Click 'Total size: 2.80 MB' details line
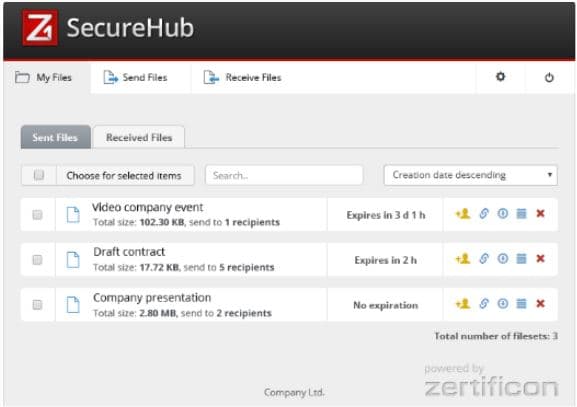The width and height of the screenshot is (577, 407). pyautogui.click(x=182, y=313)
